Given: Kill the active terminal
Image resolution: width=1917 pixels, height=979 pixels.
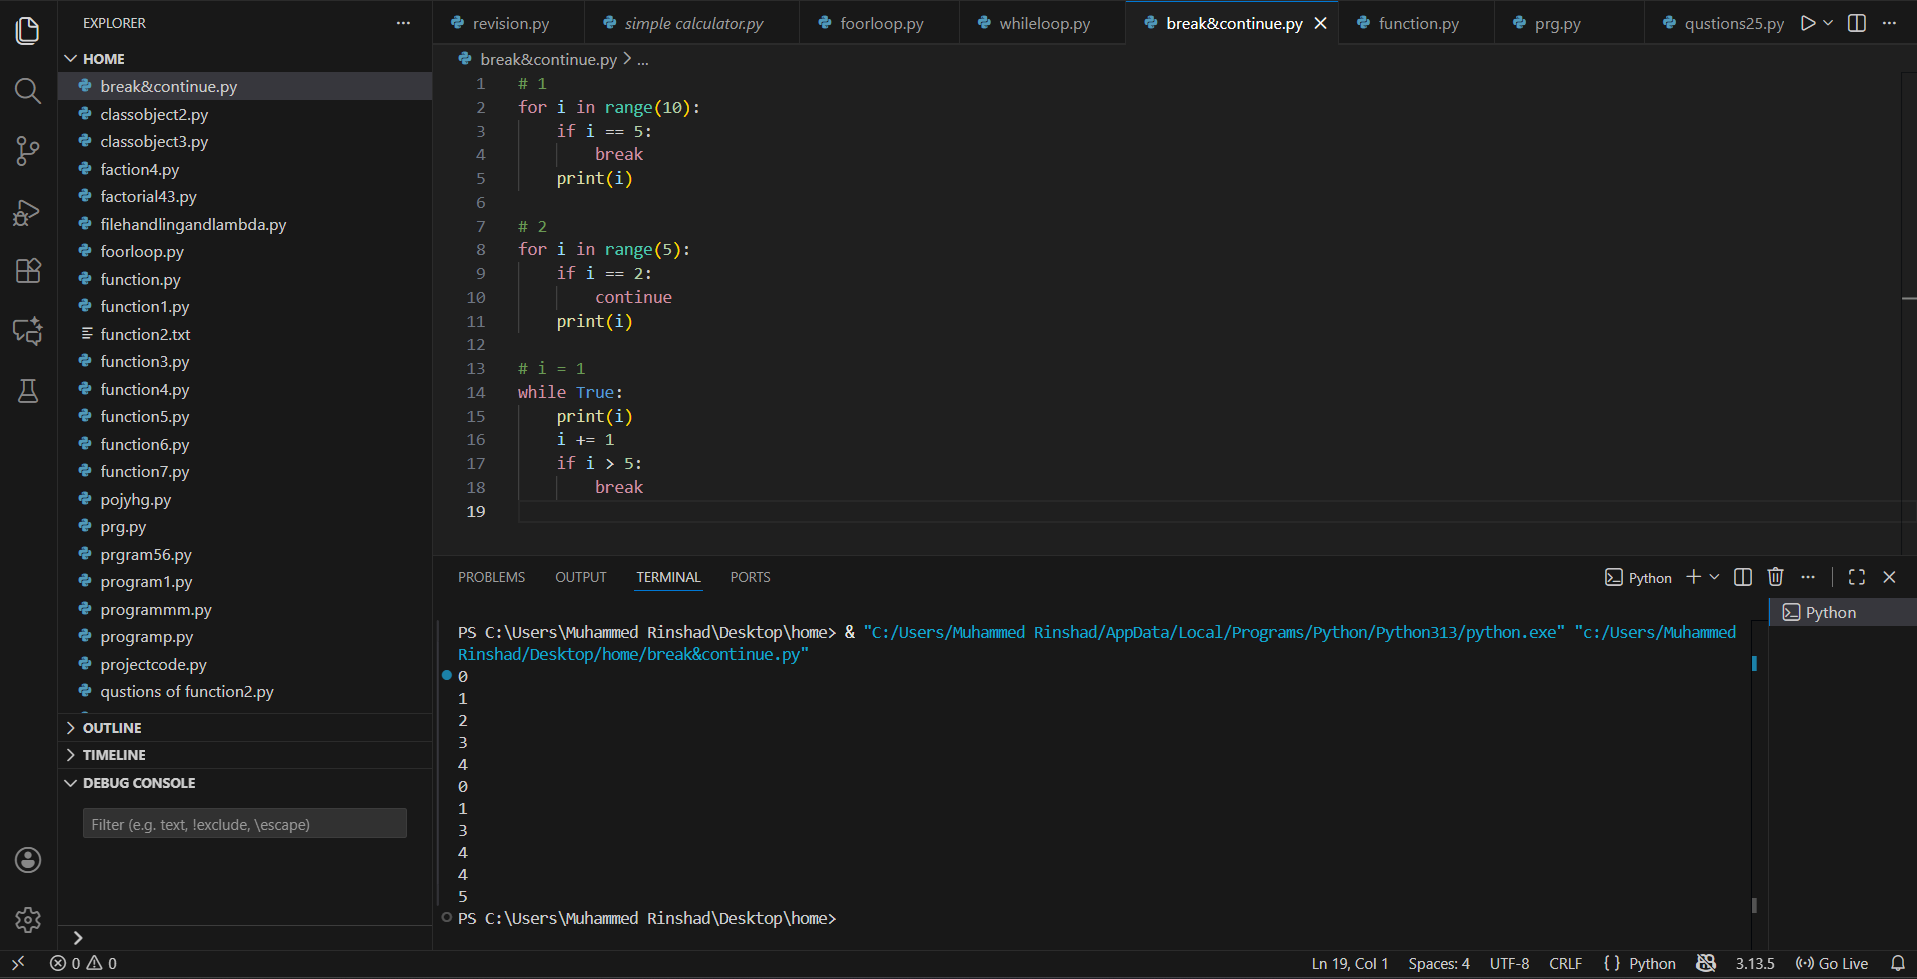Looking at the screenshot, I should pyautogui.click(x=1775, y=577).
